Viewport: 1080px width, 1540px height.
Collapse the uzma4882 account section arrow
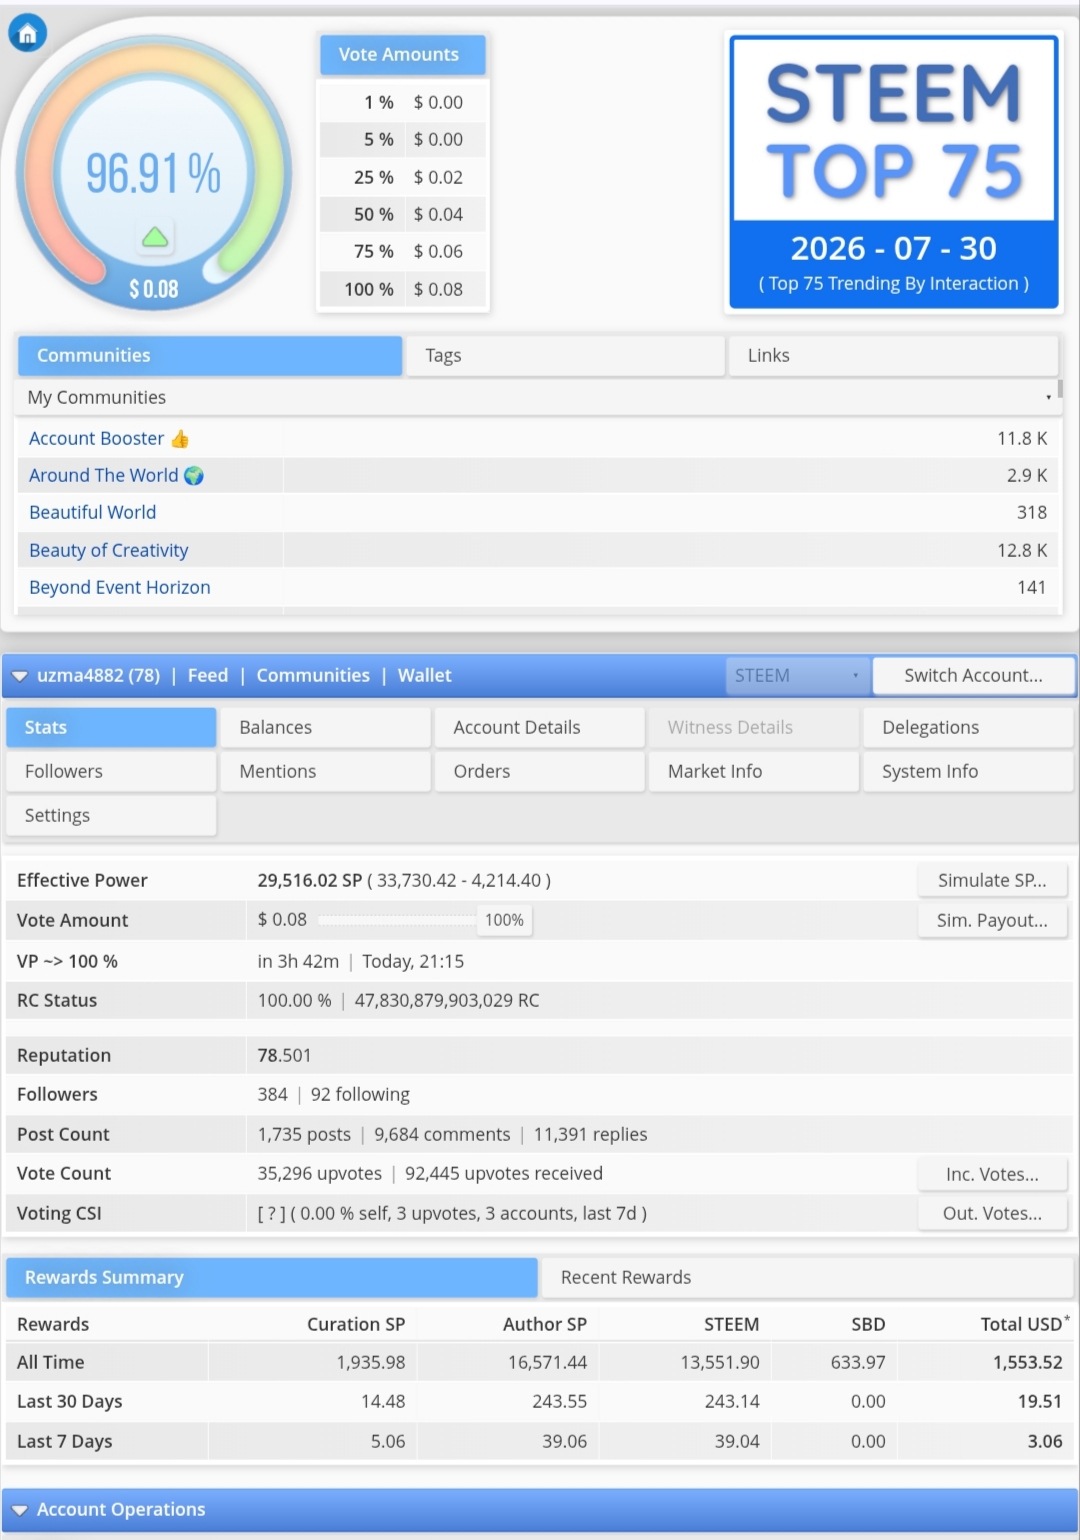(x=19, y=676)
